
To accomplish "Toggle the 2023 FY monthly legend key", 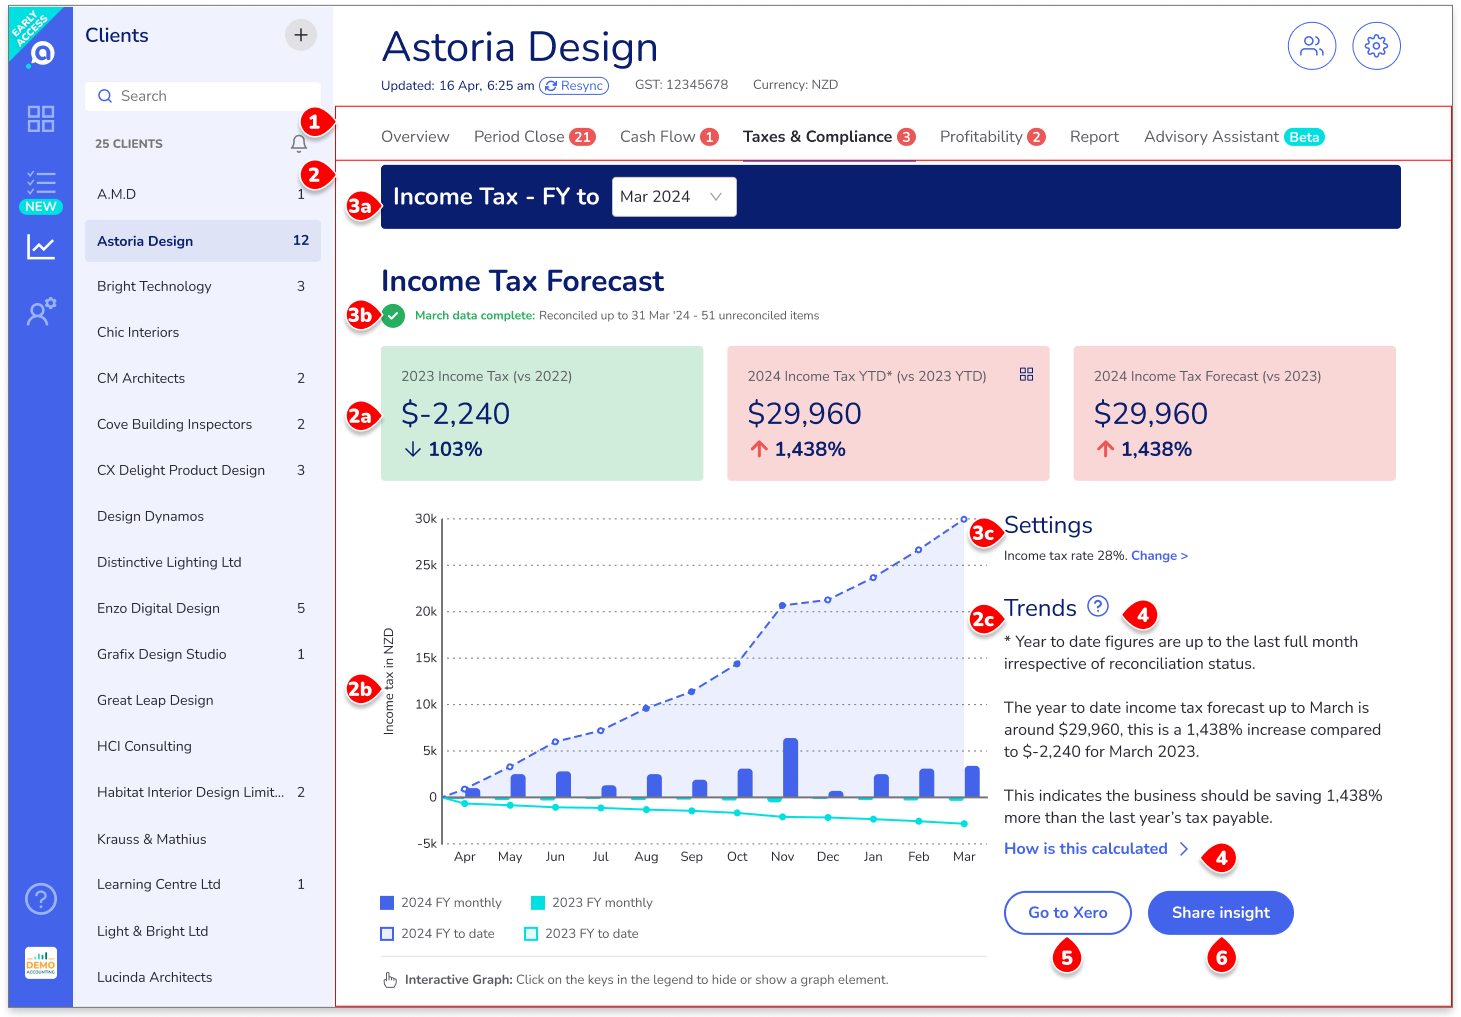I will 591,903.
